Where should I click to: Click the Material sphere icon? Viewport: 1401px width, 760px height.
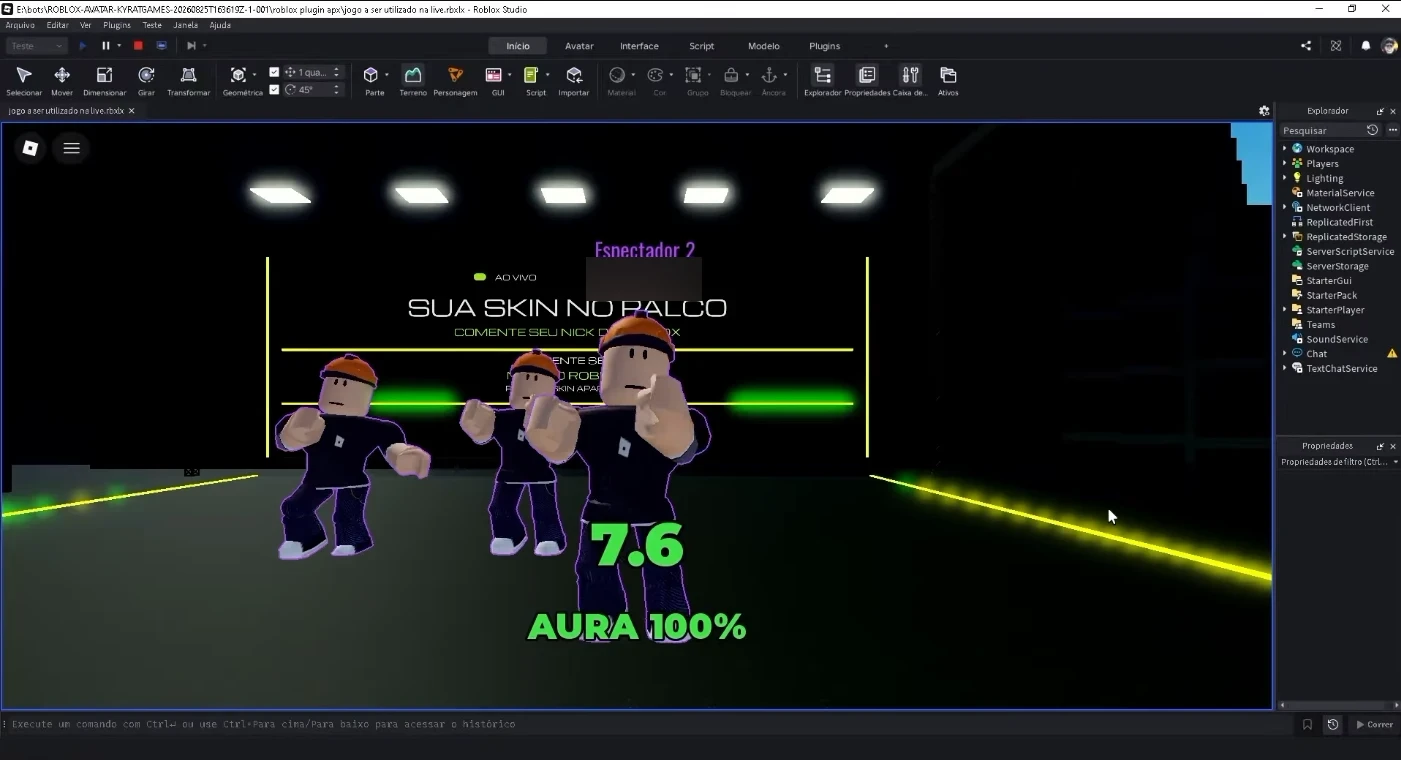[617, 75]
